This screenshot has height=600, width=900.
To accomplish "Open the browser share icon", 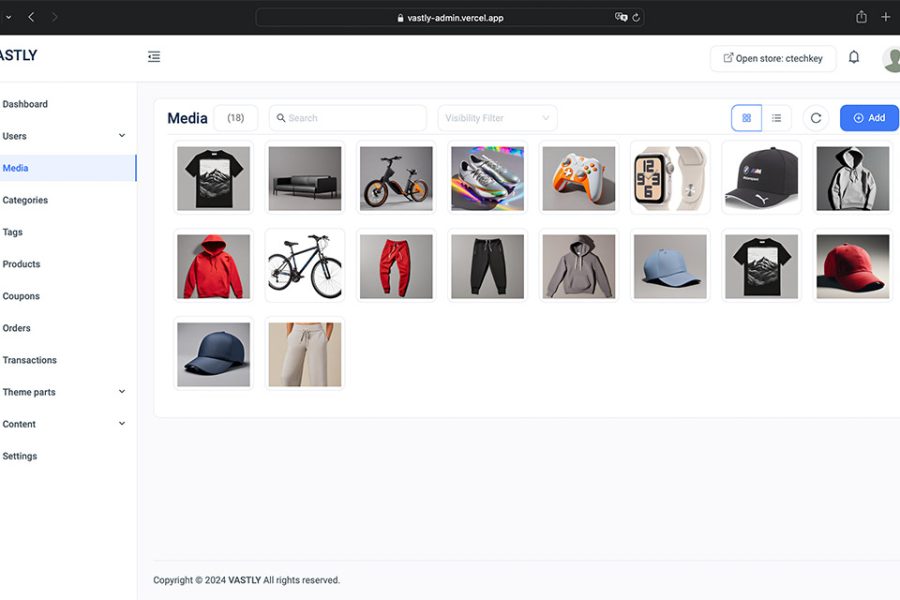I will pyautogui.click(x=861, y=17).
